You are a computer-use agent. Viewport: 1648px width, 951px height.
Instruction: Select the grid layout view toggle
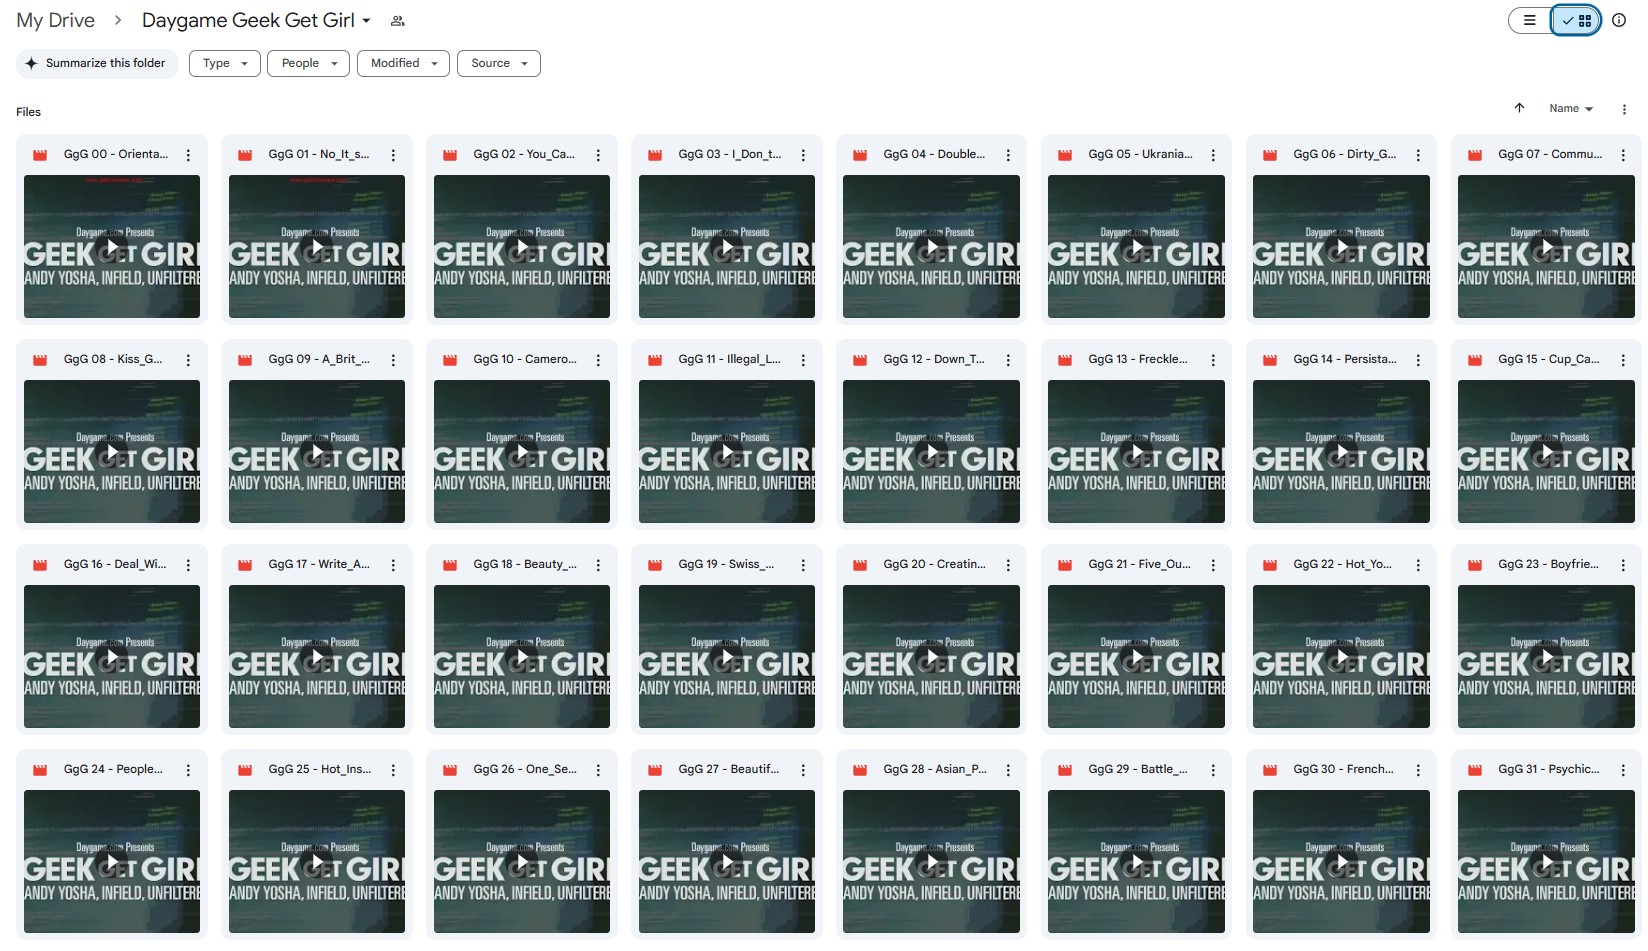[1577, 20]
